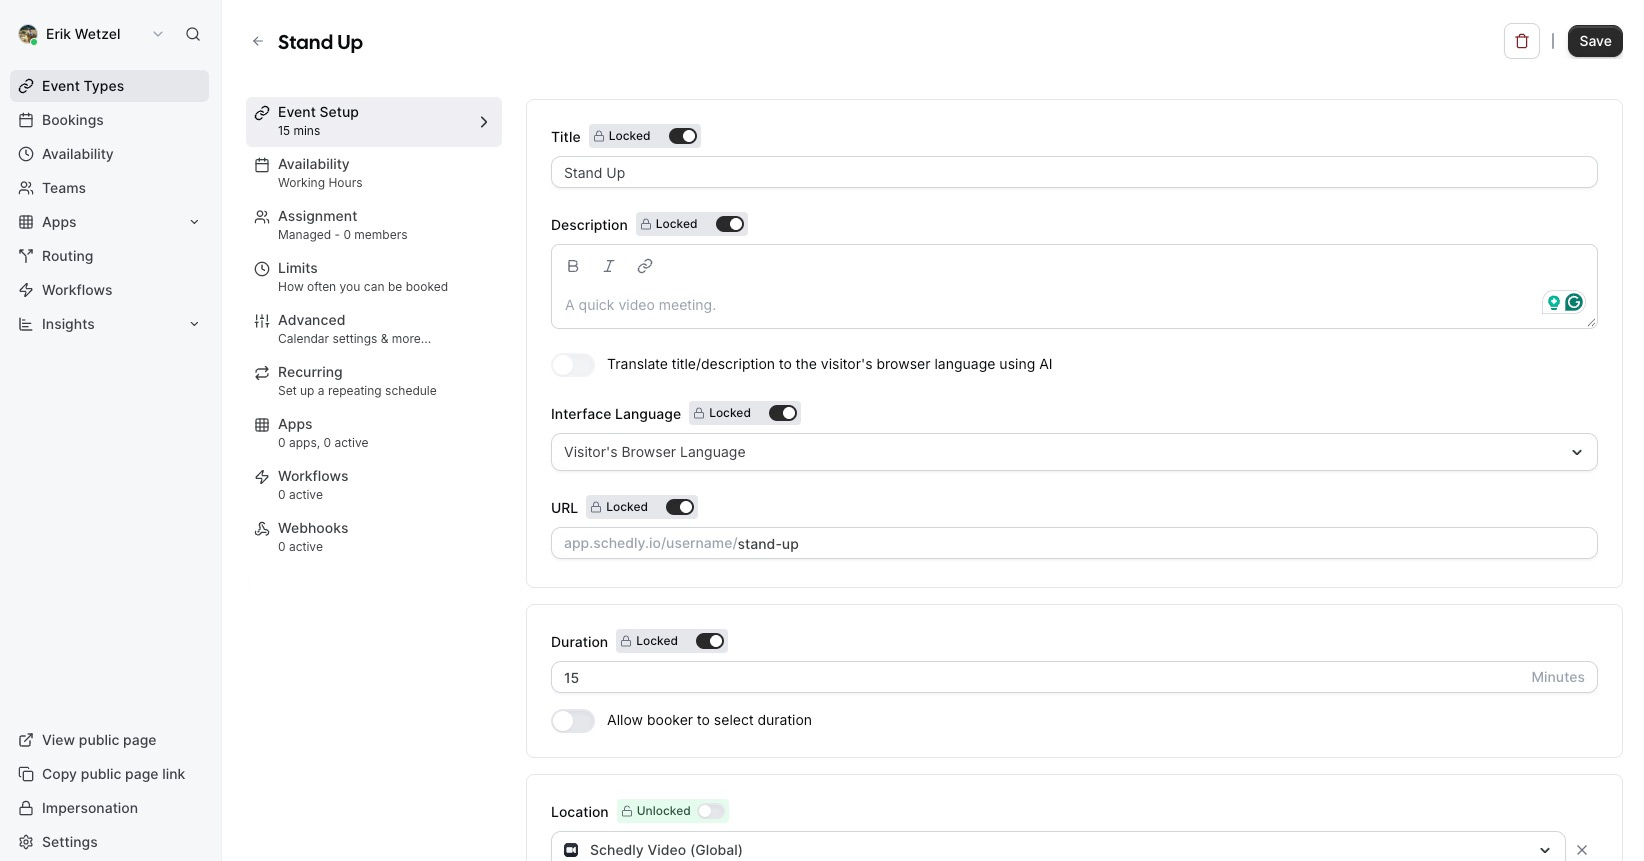The image size is (1644, 861).
Task: Click the back arrow next to Stand Up
Action: pos(258,41)
